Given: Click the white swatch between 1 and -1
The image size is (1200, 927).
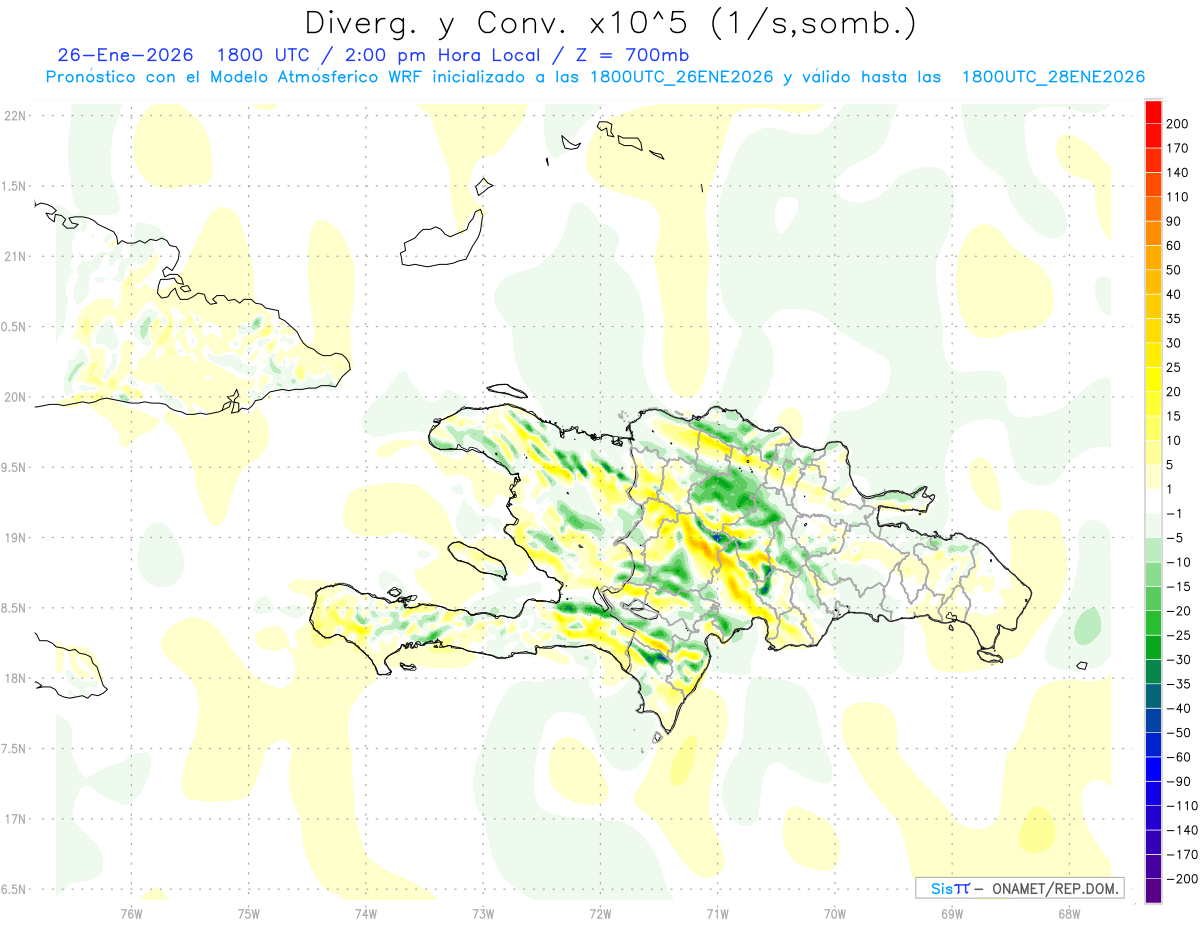Looking at the screenshot, I should tap(1153, 501).
